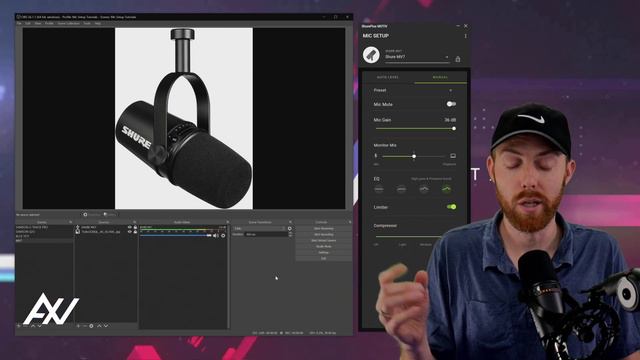Click Start Virtual Camera button
640x360 pixels.
click(x=324, y=241)
